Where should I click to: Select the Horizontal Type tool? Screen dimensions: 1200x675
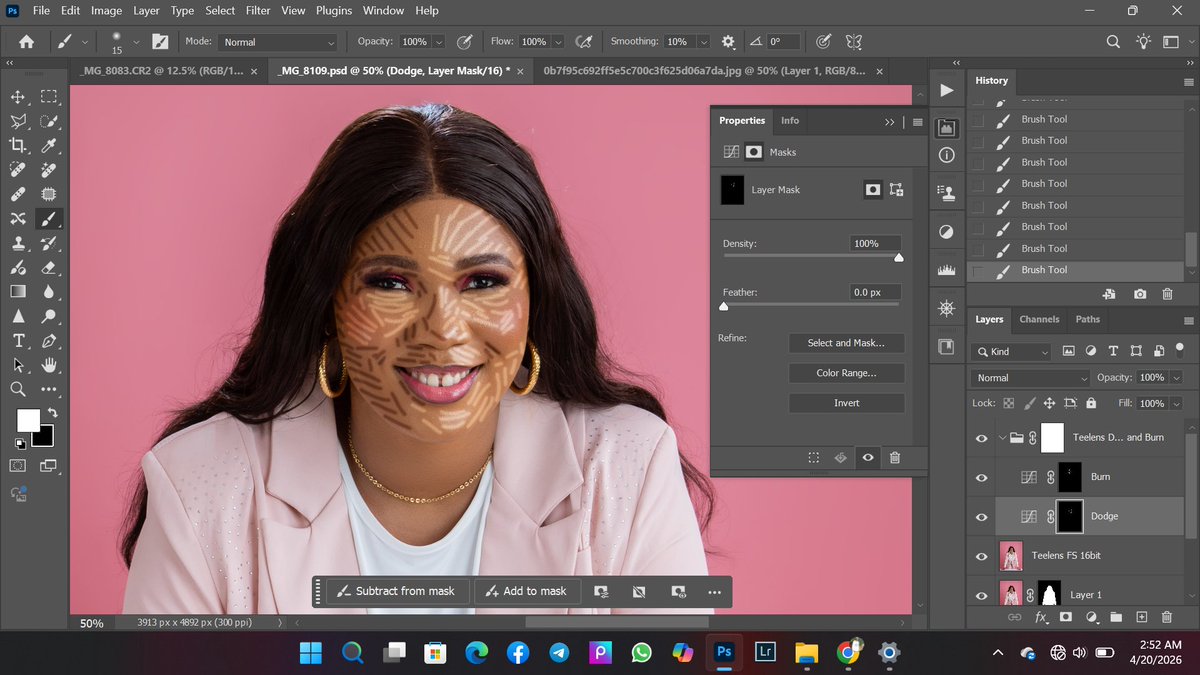(x=18, y=340)
